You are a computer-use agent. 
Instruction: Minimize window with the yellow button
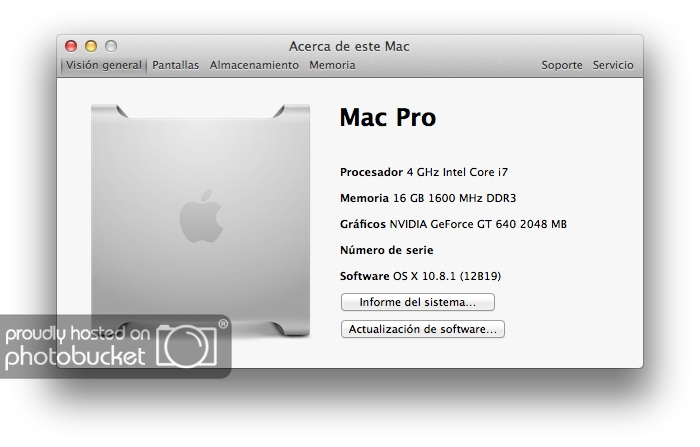pyautogui.click(x=91, y=46)
